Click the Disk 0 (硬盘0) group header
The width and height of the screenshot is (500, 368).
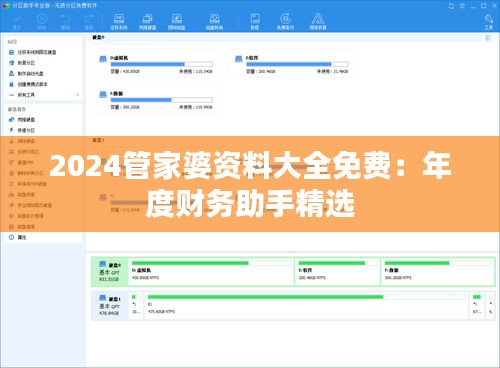(98, 37)
